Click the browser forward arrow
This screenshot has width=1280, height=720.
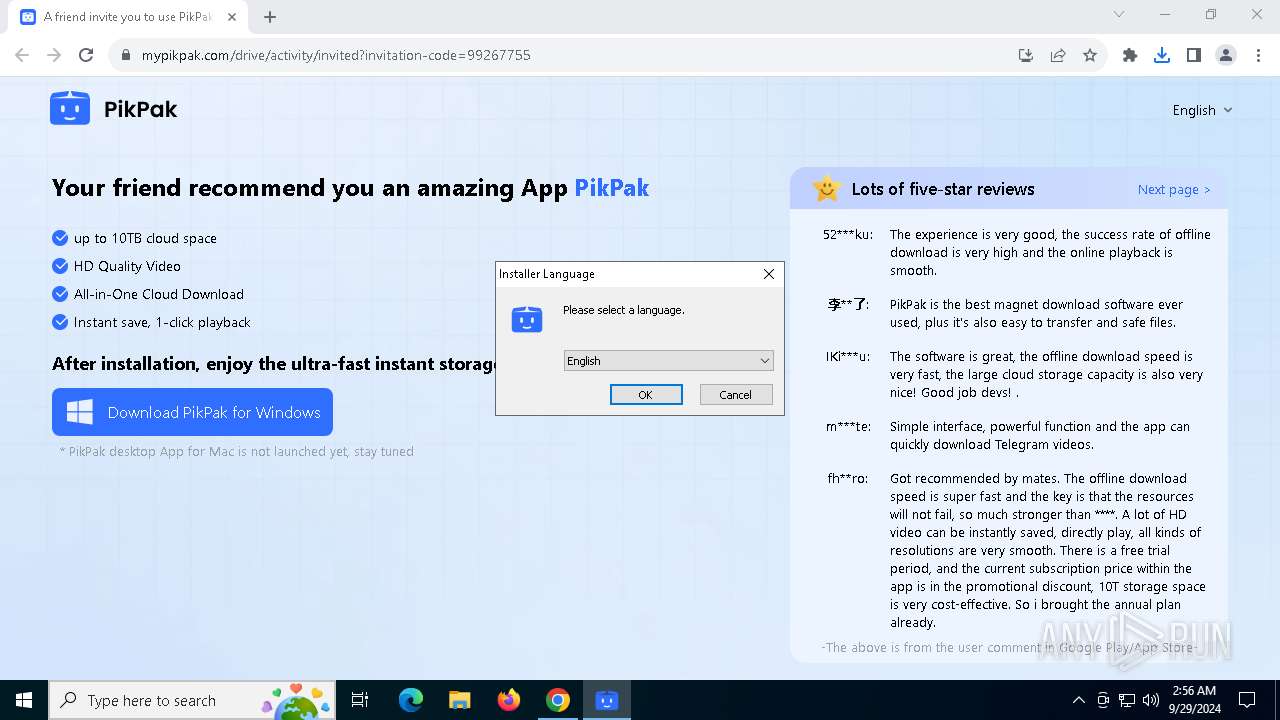tap(54, 55)
